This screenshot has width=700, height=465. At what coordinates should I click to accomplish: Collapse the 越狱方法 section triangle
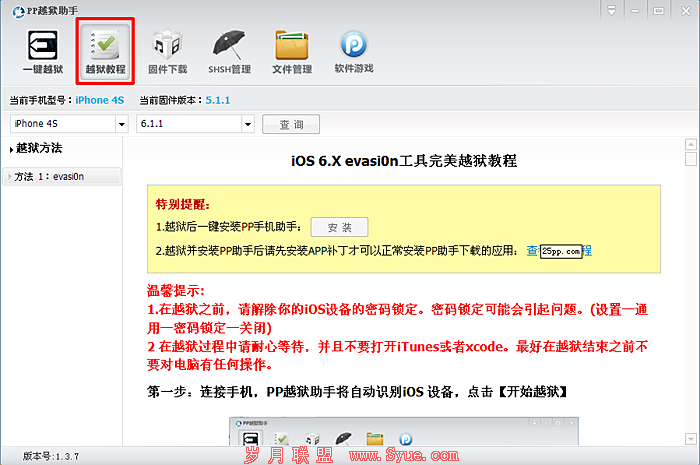[x=11, y=149]
